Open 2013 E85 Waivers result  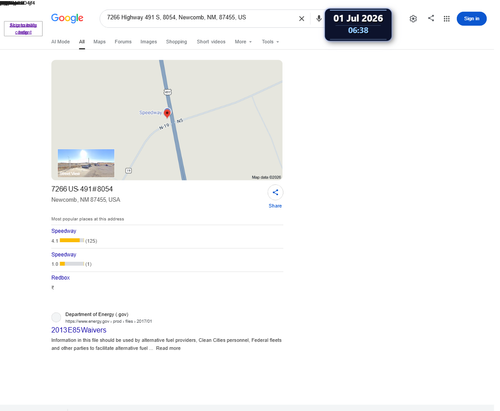tap(79, 330)
